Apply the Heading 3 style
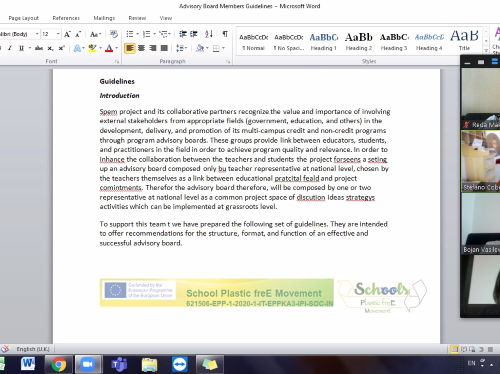This screenshot has height=374, width=500. [x=394, y=42]
